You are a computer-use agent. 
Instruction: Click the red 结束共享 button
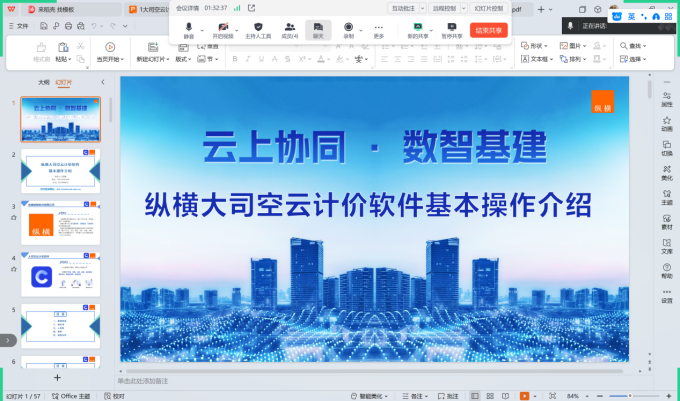tap(489, 31)
